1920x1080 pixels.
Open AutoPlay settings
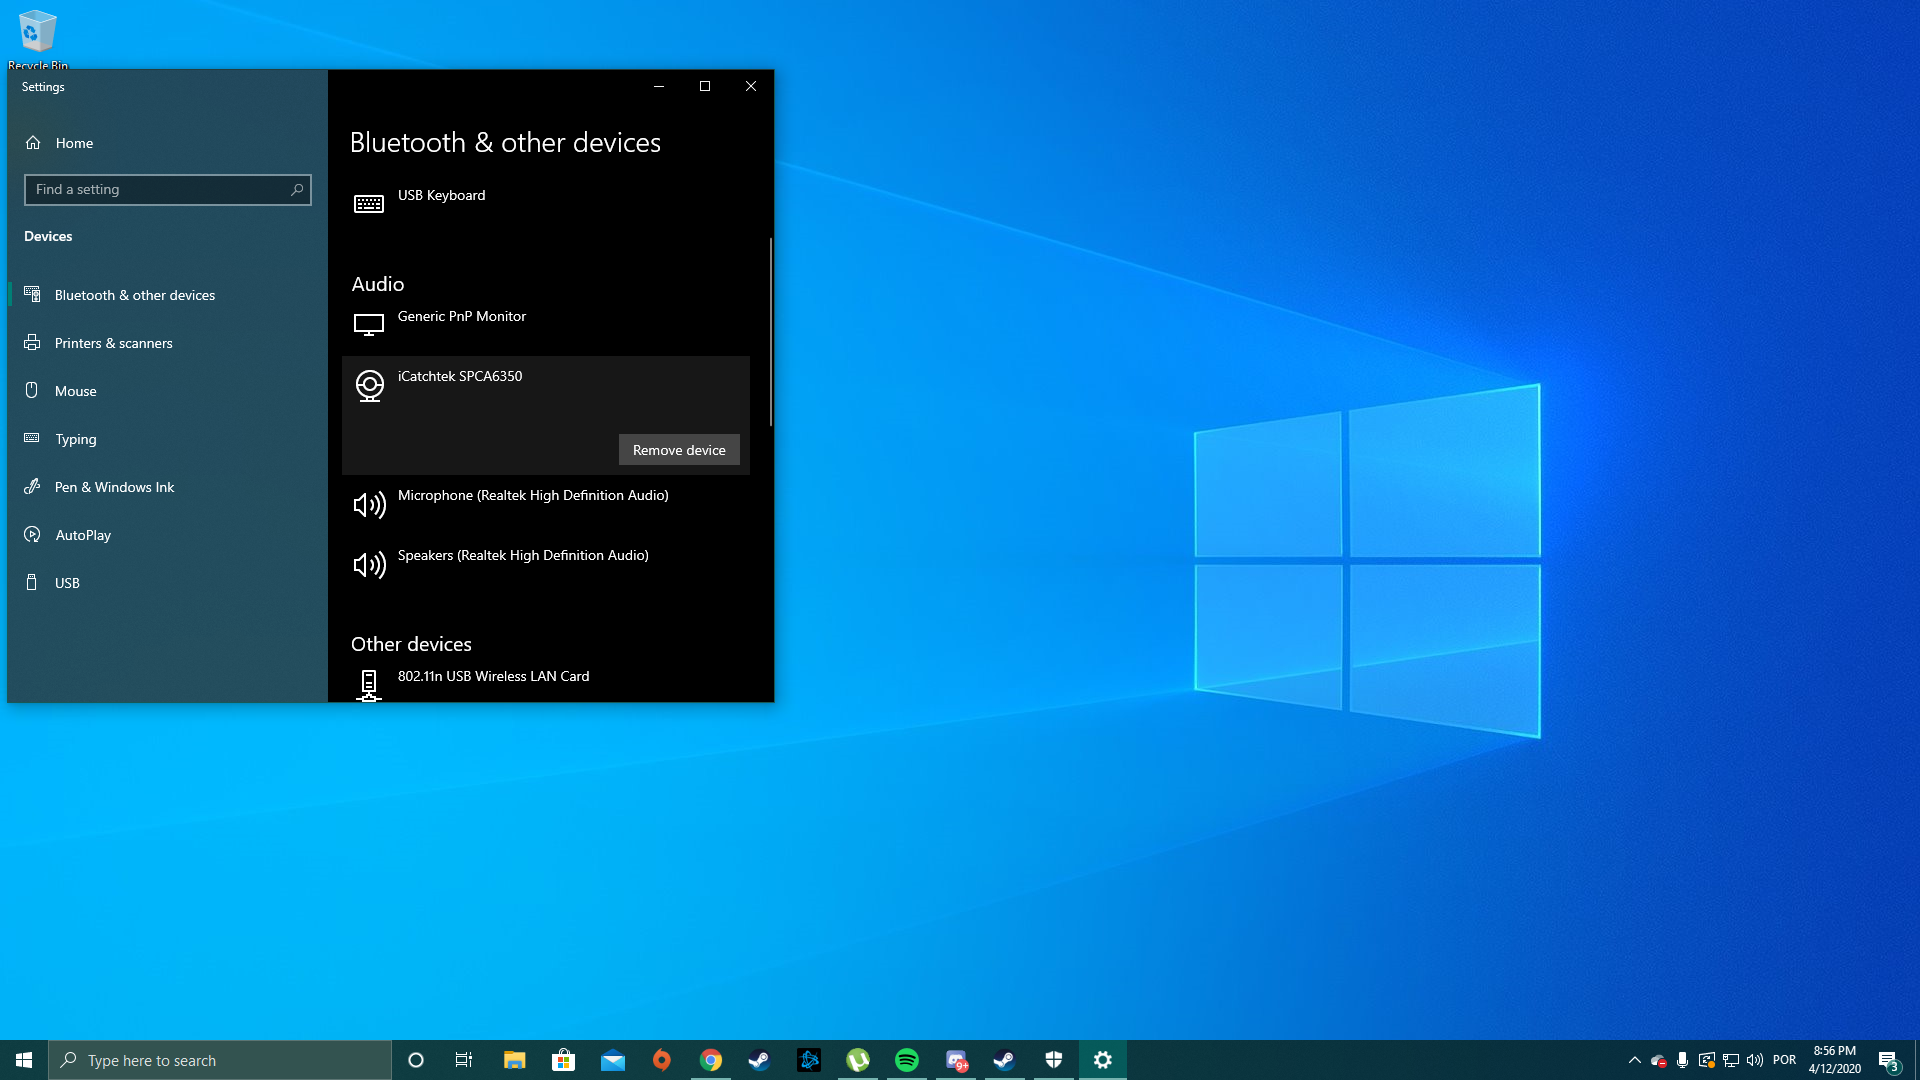pos(83,535)
